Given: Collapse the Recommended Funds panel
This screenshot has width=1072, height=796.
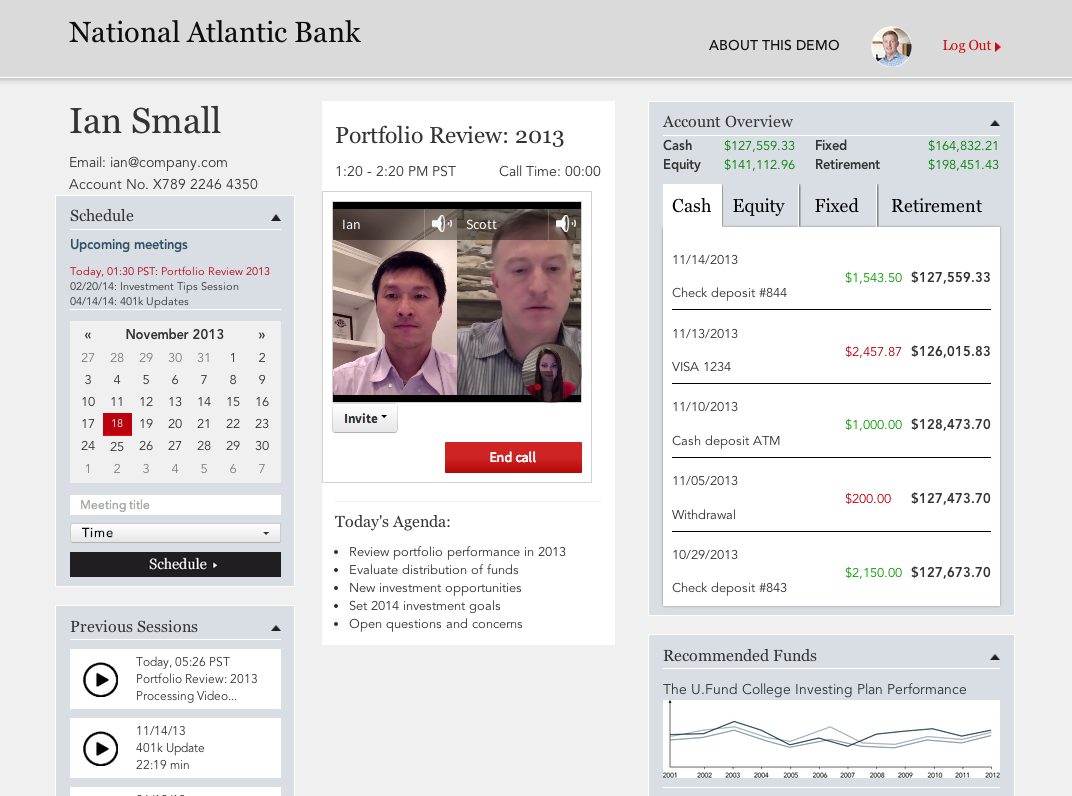Looking at the screenshot, I should [x=994, y=657].
